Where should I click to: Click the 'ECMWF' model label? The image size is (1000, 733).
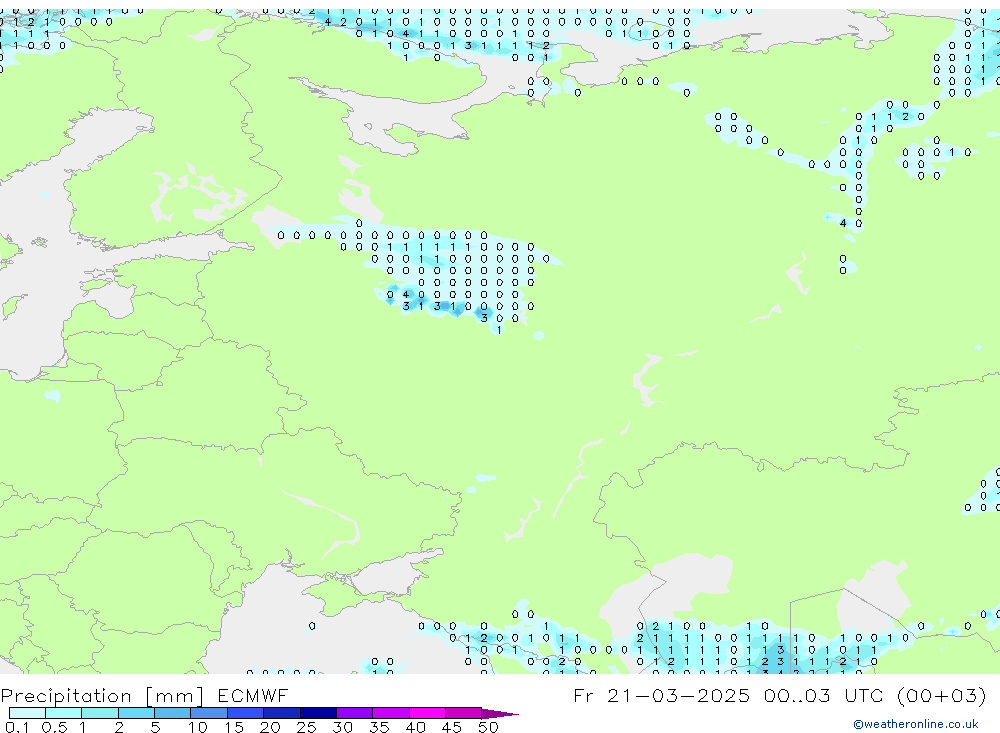point(253,695)
